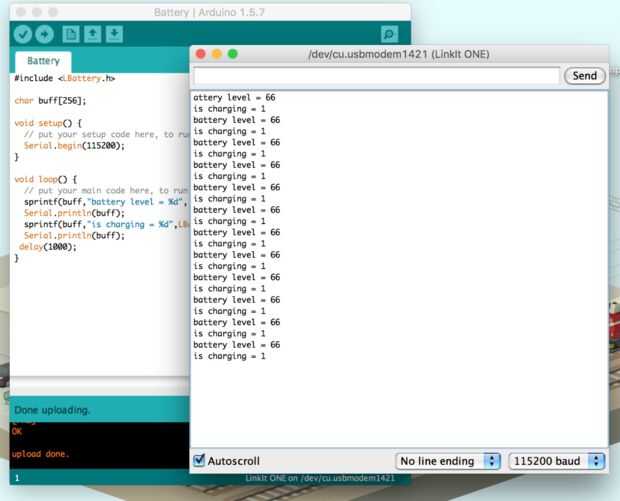Click the "#include <LBattery.h>" code line
Image resolution: width=620 pixels, height=501 pixels.
65,78
